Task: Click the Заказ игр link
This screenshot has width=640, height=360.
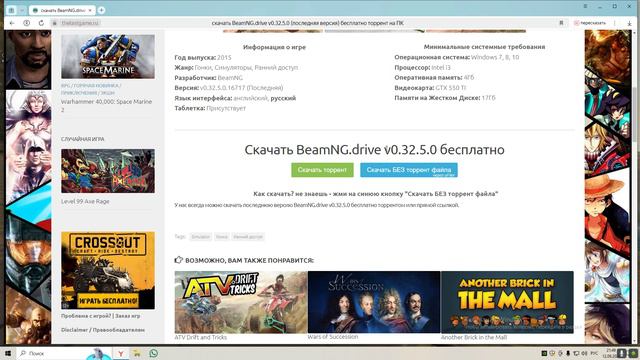Action: [128, 316]
